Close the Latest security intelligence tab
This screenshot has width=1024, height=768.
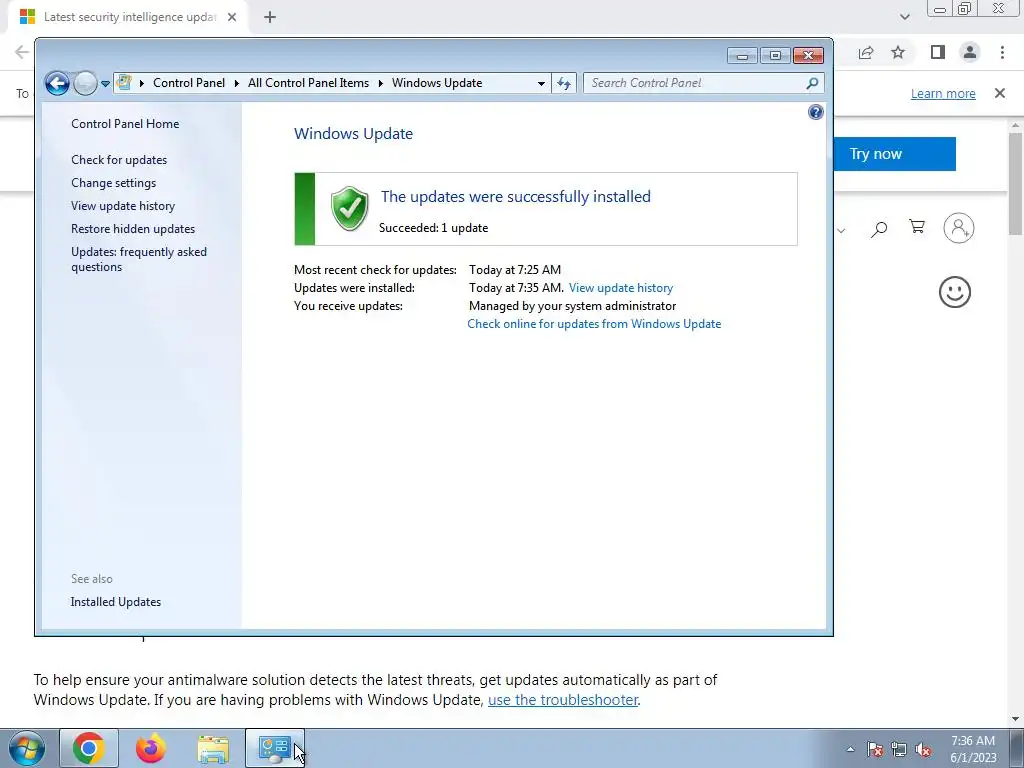(232, 18)
